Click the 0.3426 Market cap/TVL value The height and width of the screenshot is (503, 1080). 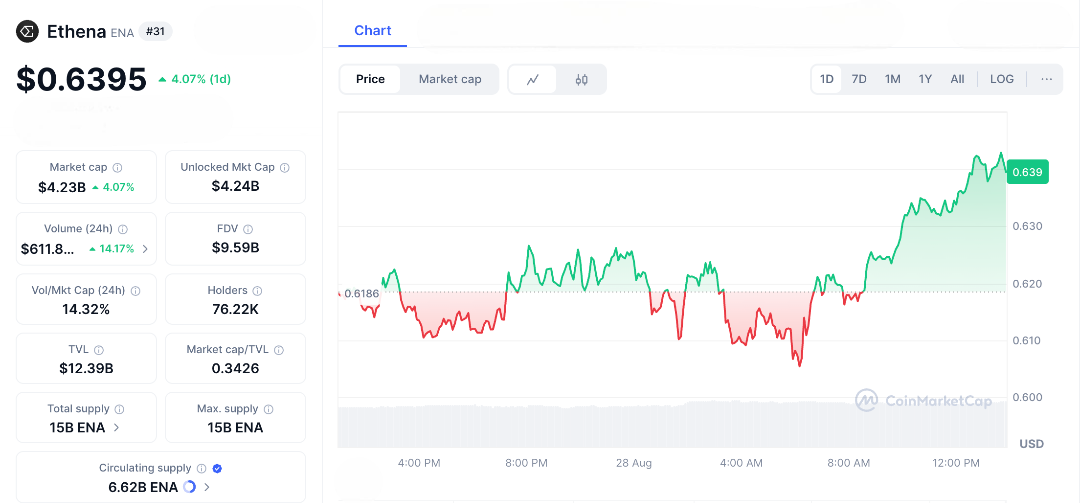(236, 369)
